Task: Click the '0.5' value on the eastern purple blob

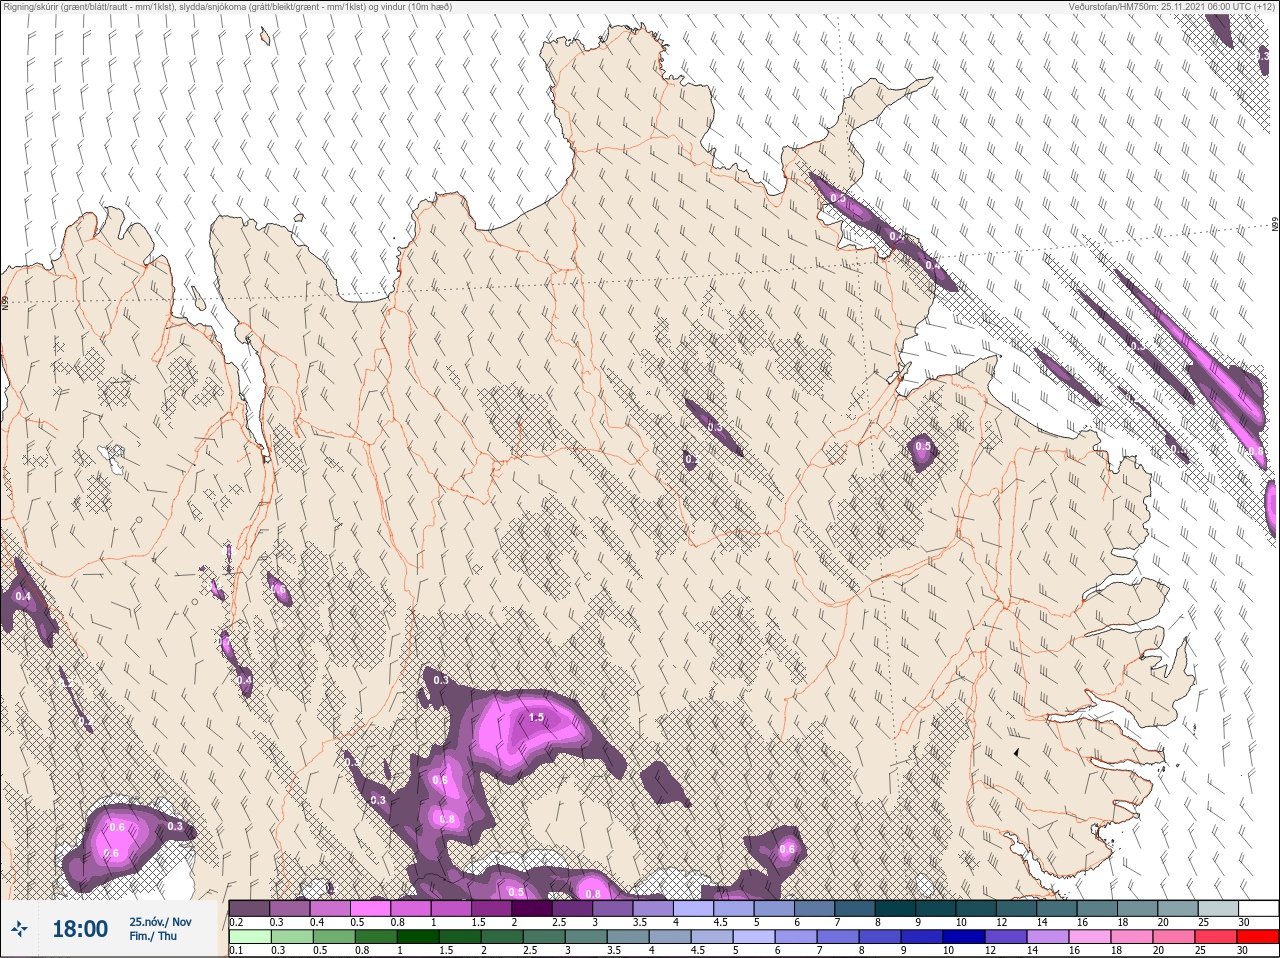Action: pyautogui.click(x=923, y=446)
